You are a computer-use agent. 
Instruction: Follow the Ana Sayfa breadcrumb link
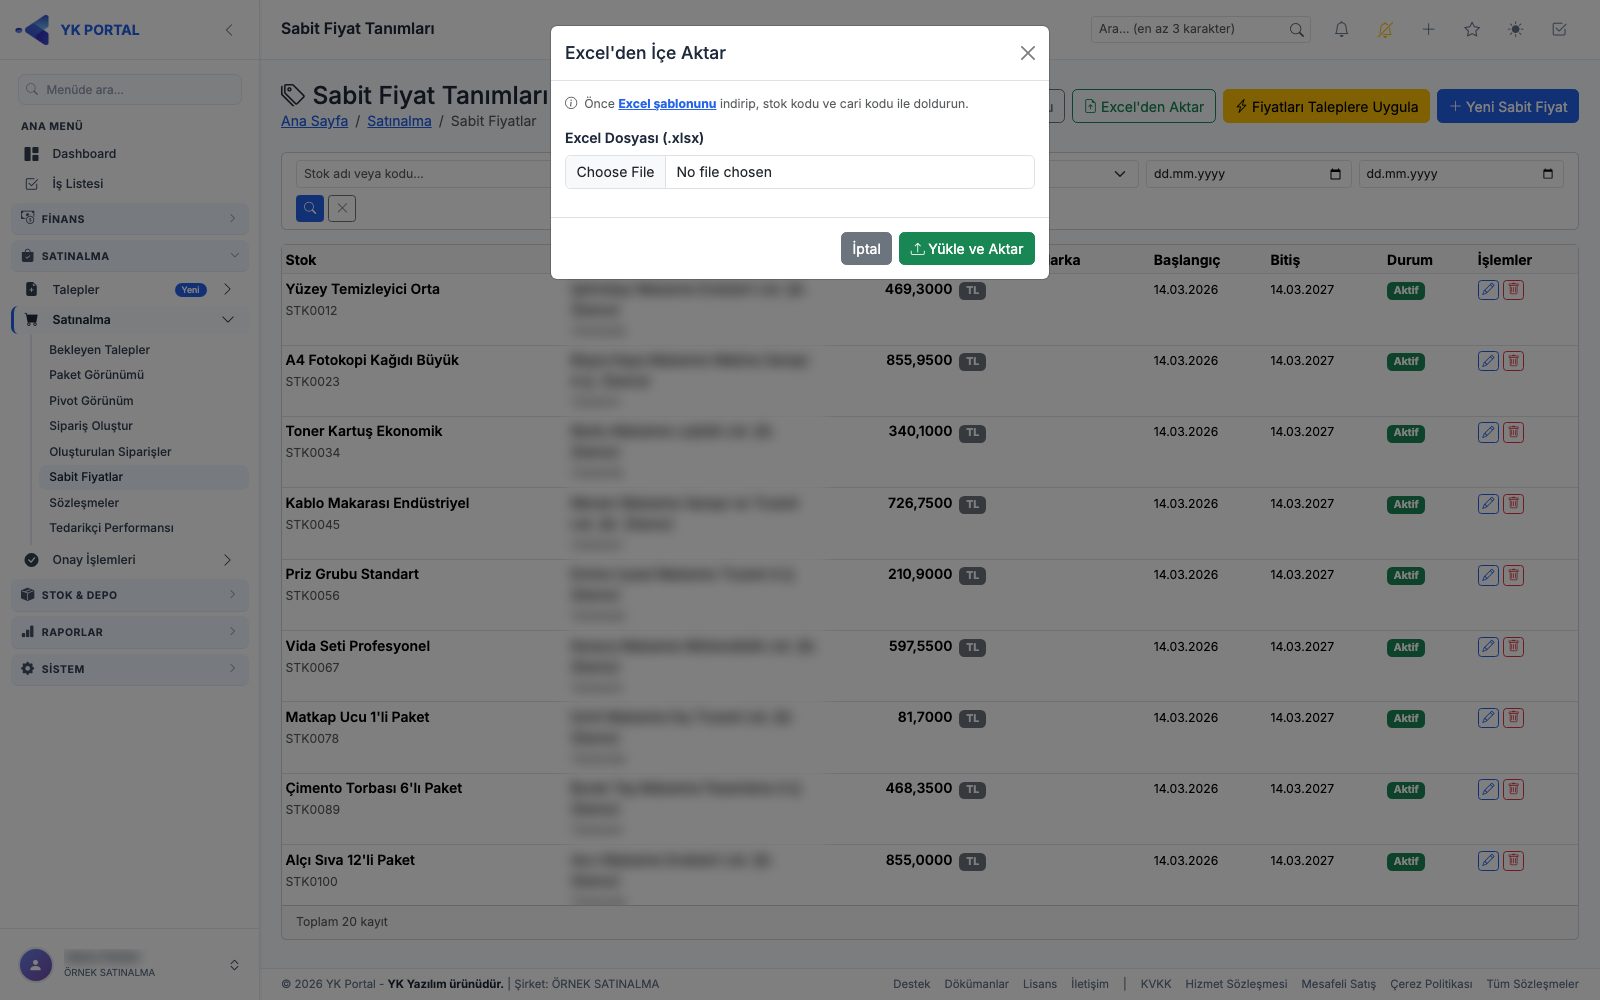click(x=314, y=121)
